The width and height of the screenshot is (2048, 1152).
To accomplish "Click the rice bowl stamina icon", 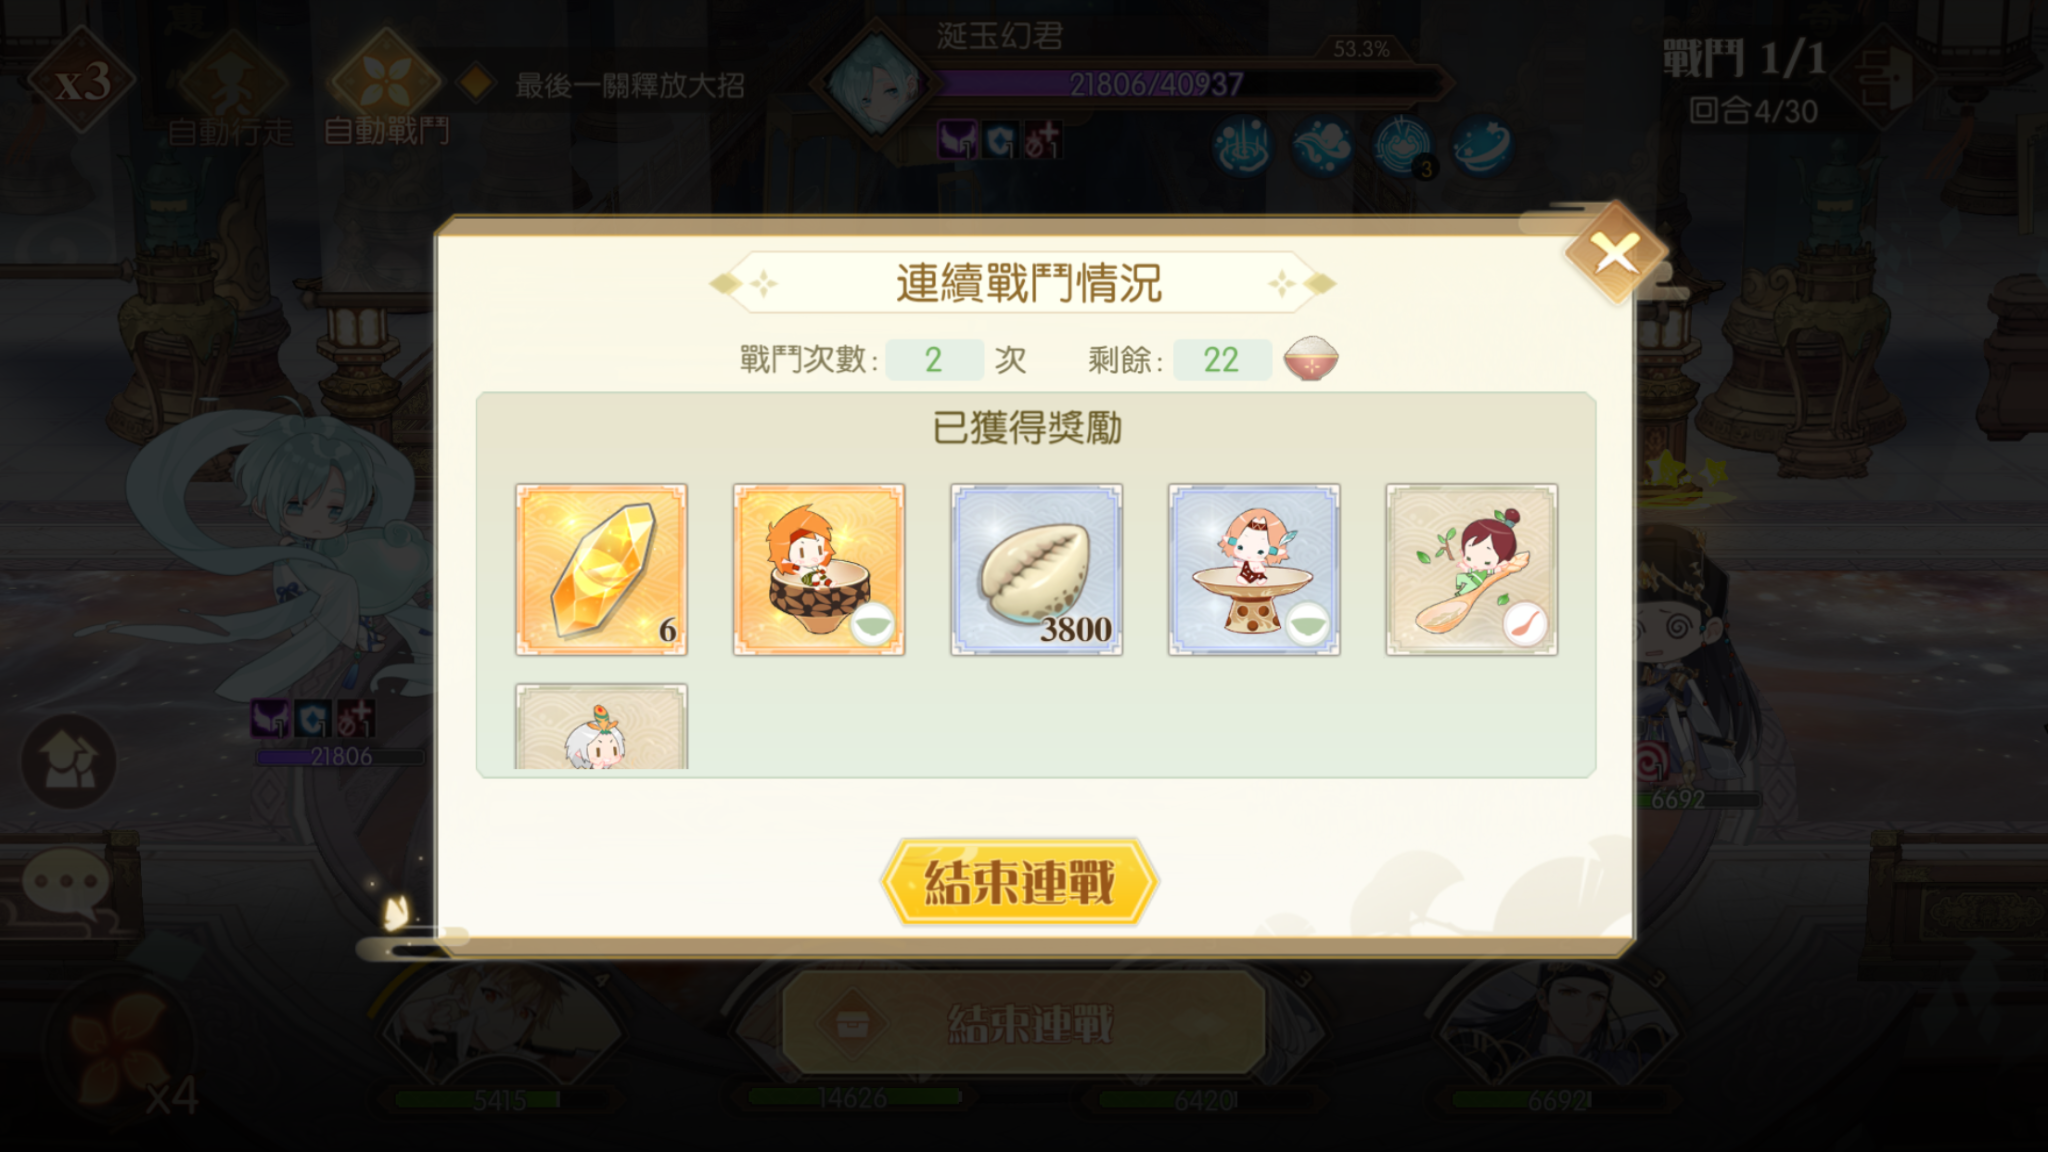I will tap(1311, 359).
